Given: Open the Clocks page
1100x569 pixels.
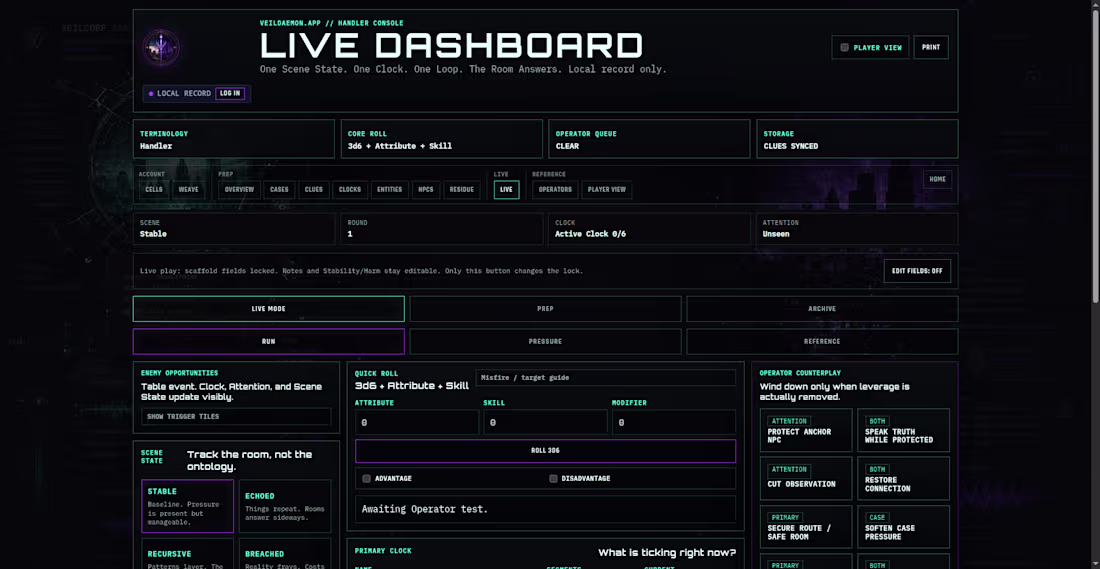Looking at the screenshot, I should click(x=349, y=189).
